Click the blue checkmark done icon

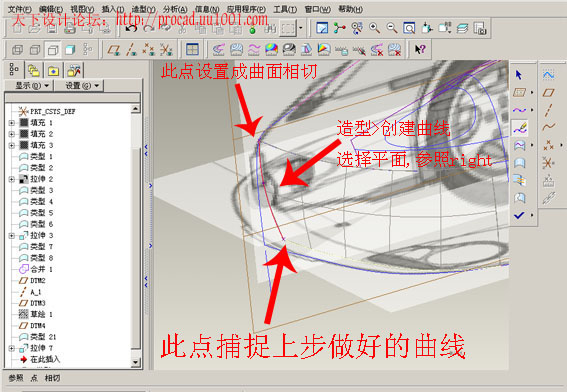pyautogui.click(x=519, y=216)
